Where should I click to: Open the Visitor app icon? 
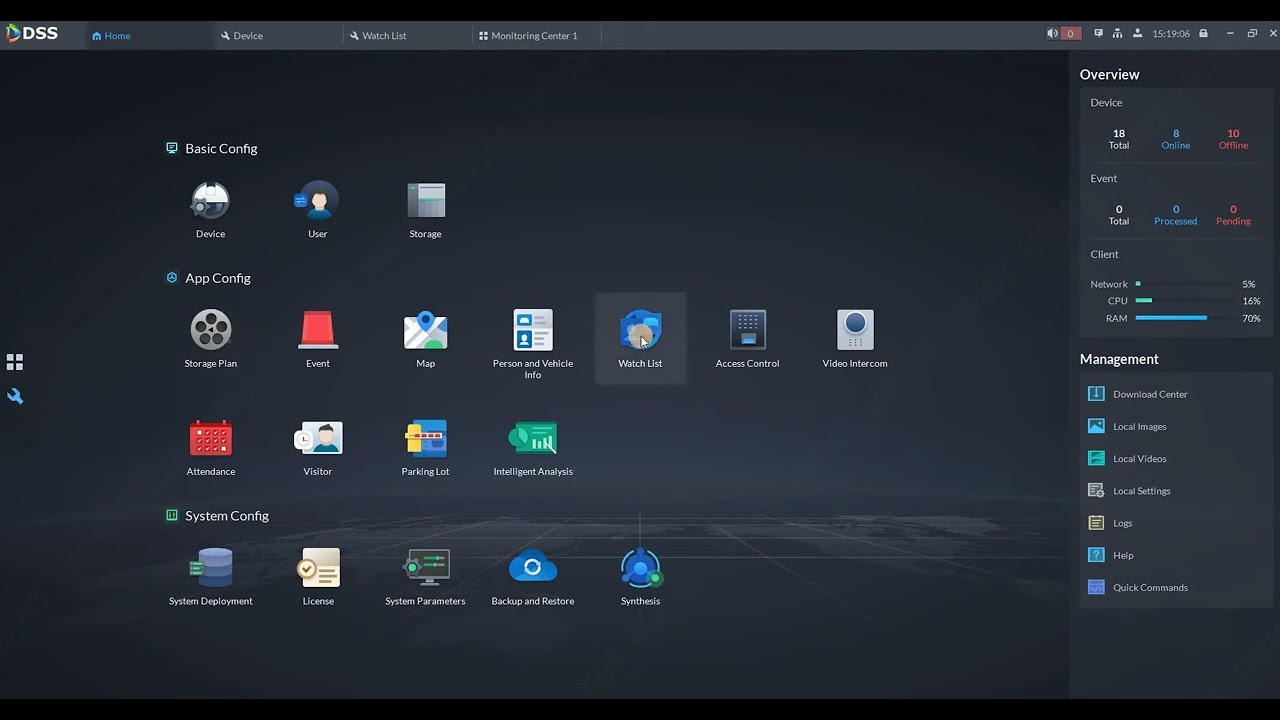[318, 438]
